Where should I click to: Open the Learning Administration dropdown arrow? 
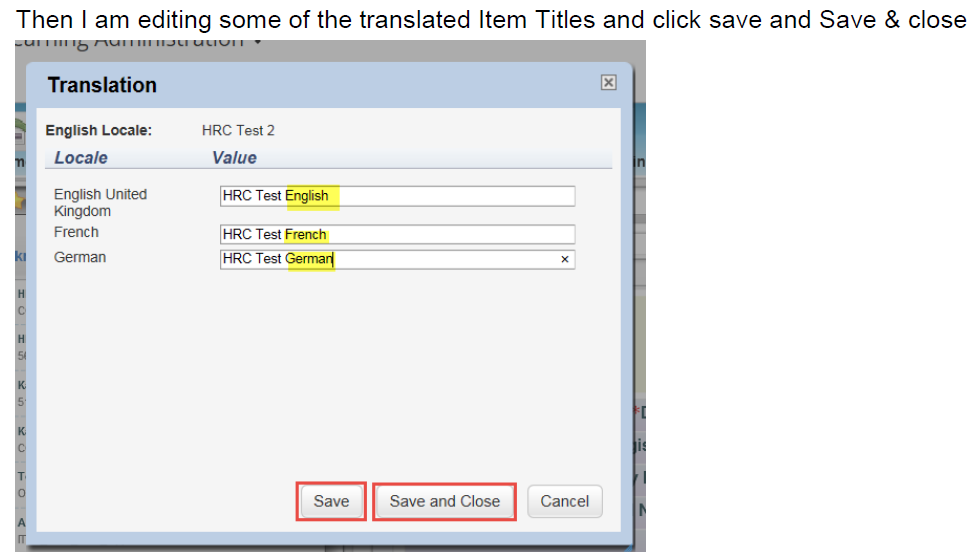click(x=258, y=42)
